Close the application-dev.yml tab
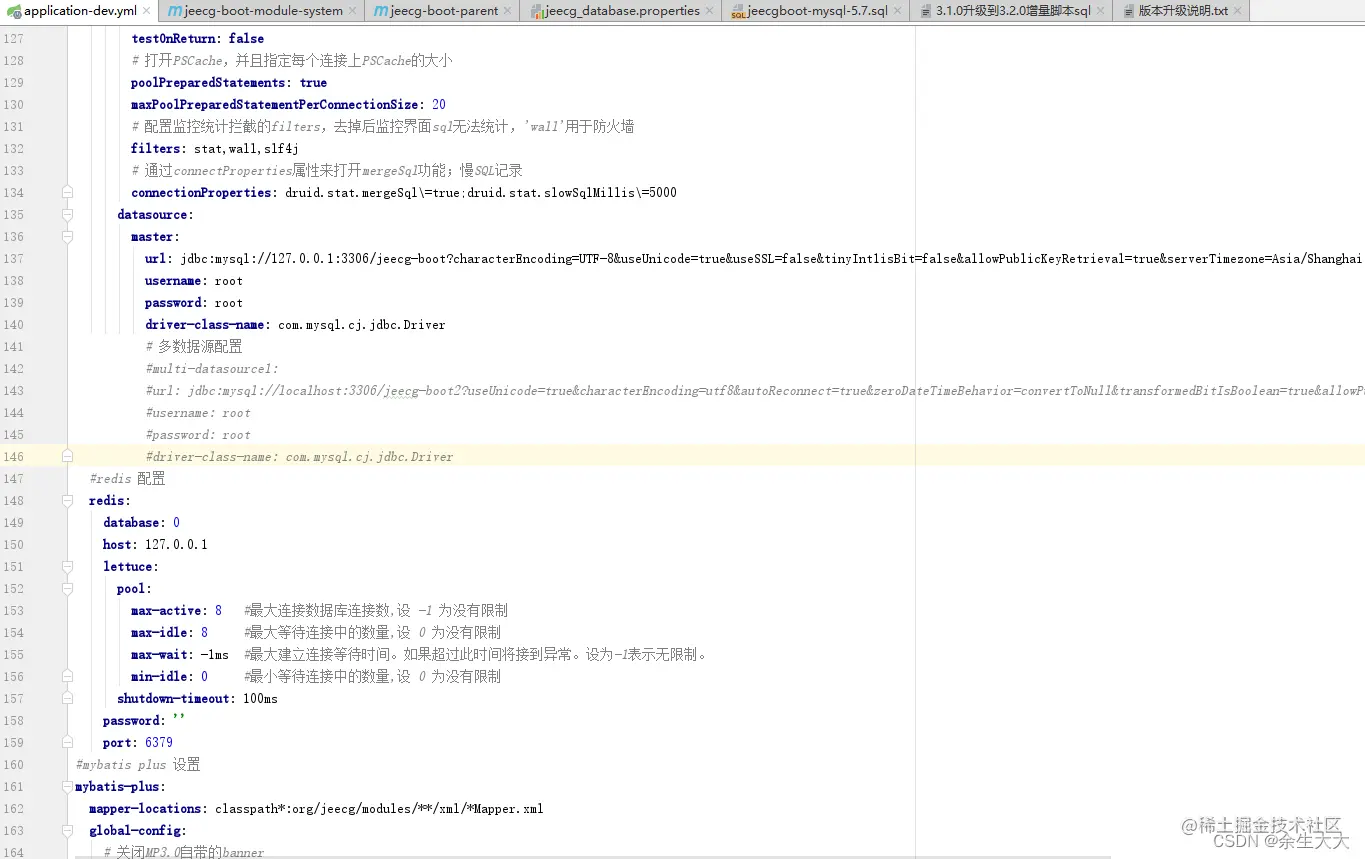This screenshot has width=1365, height=859. coord(146,11)
